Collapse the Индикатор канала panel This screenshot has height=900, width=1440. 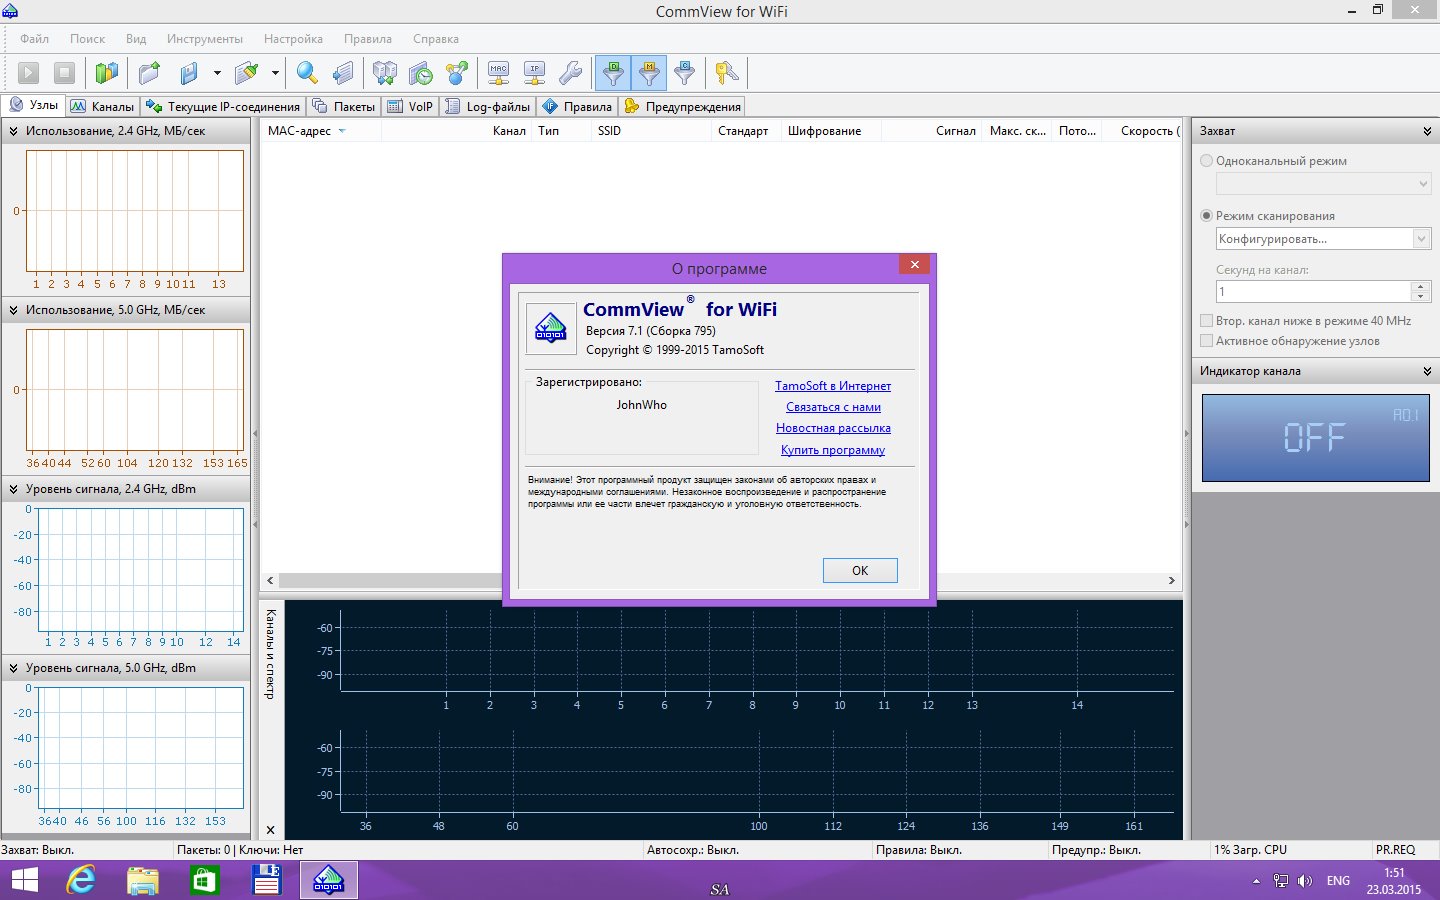point(1427,371)
